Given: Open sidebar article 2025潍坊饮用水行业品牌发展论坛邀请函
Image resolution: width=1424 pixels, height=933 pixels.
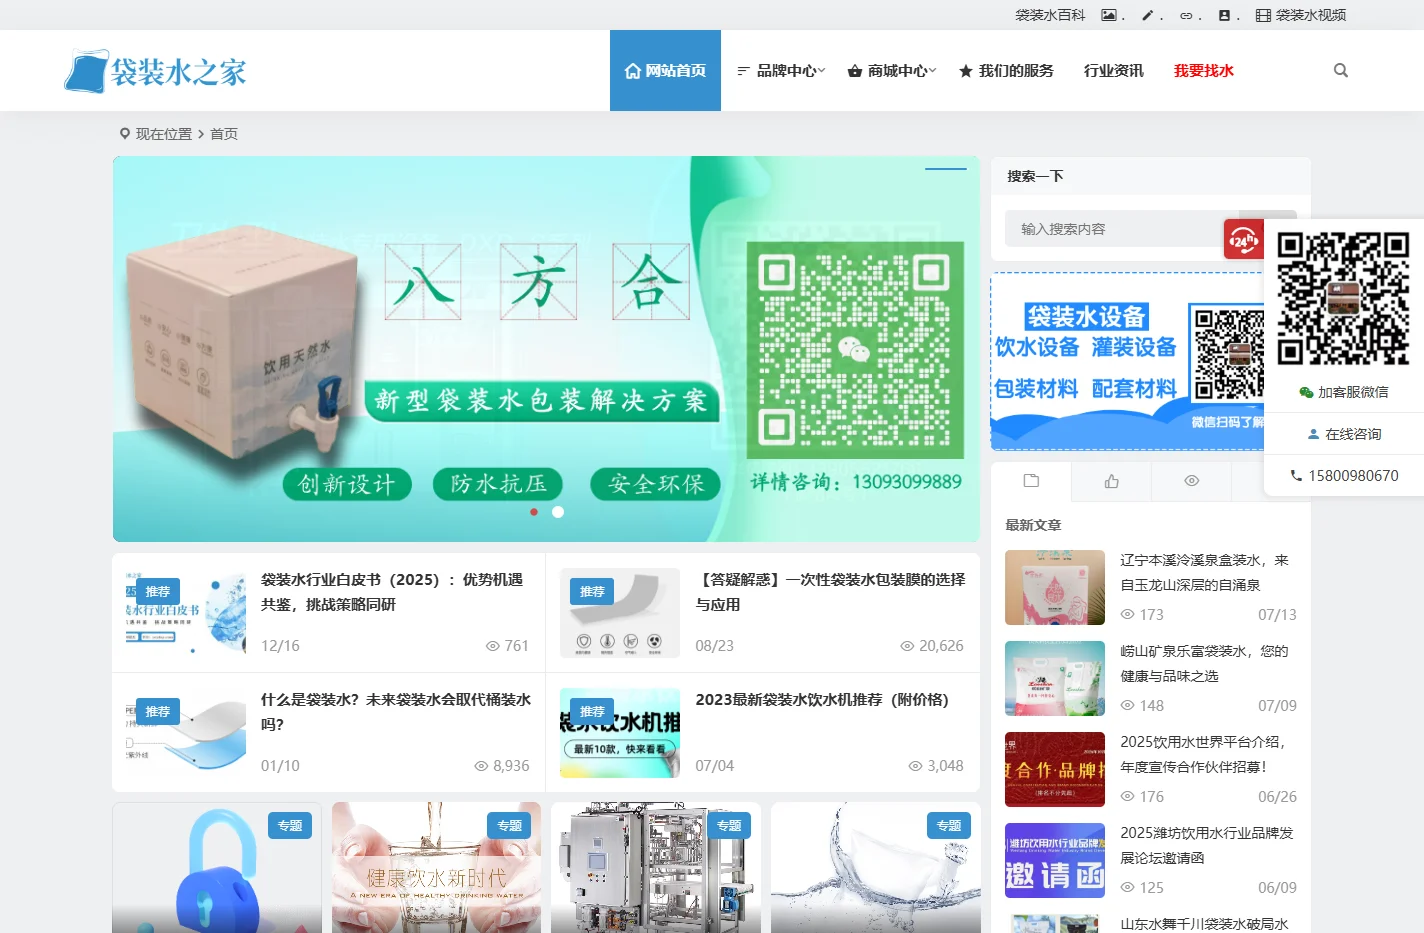Looking at the screenshot, I should click(1207, 846).
